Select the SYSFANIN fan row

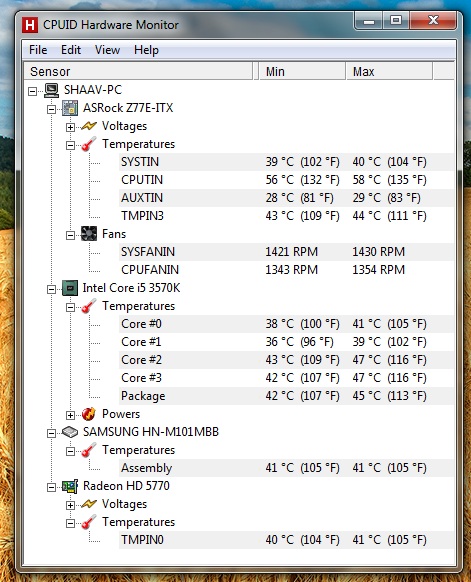pos(286,252)
